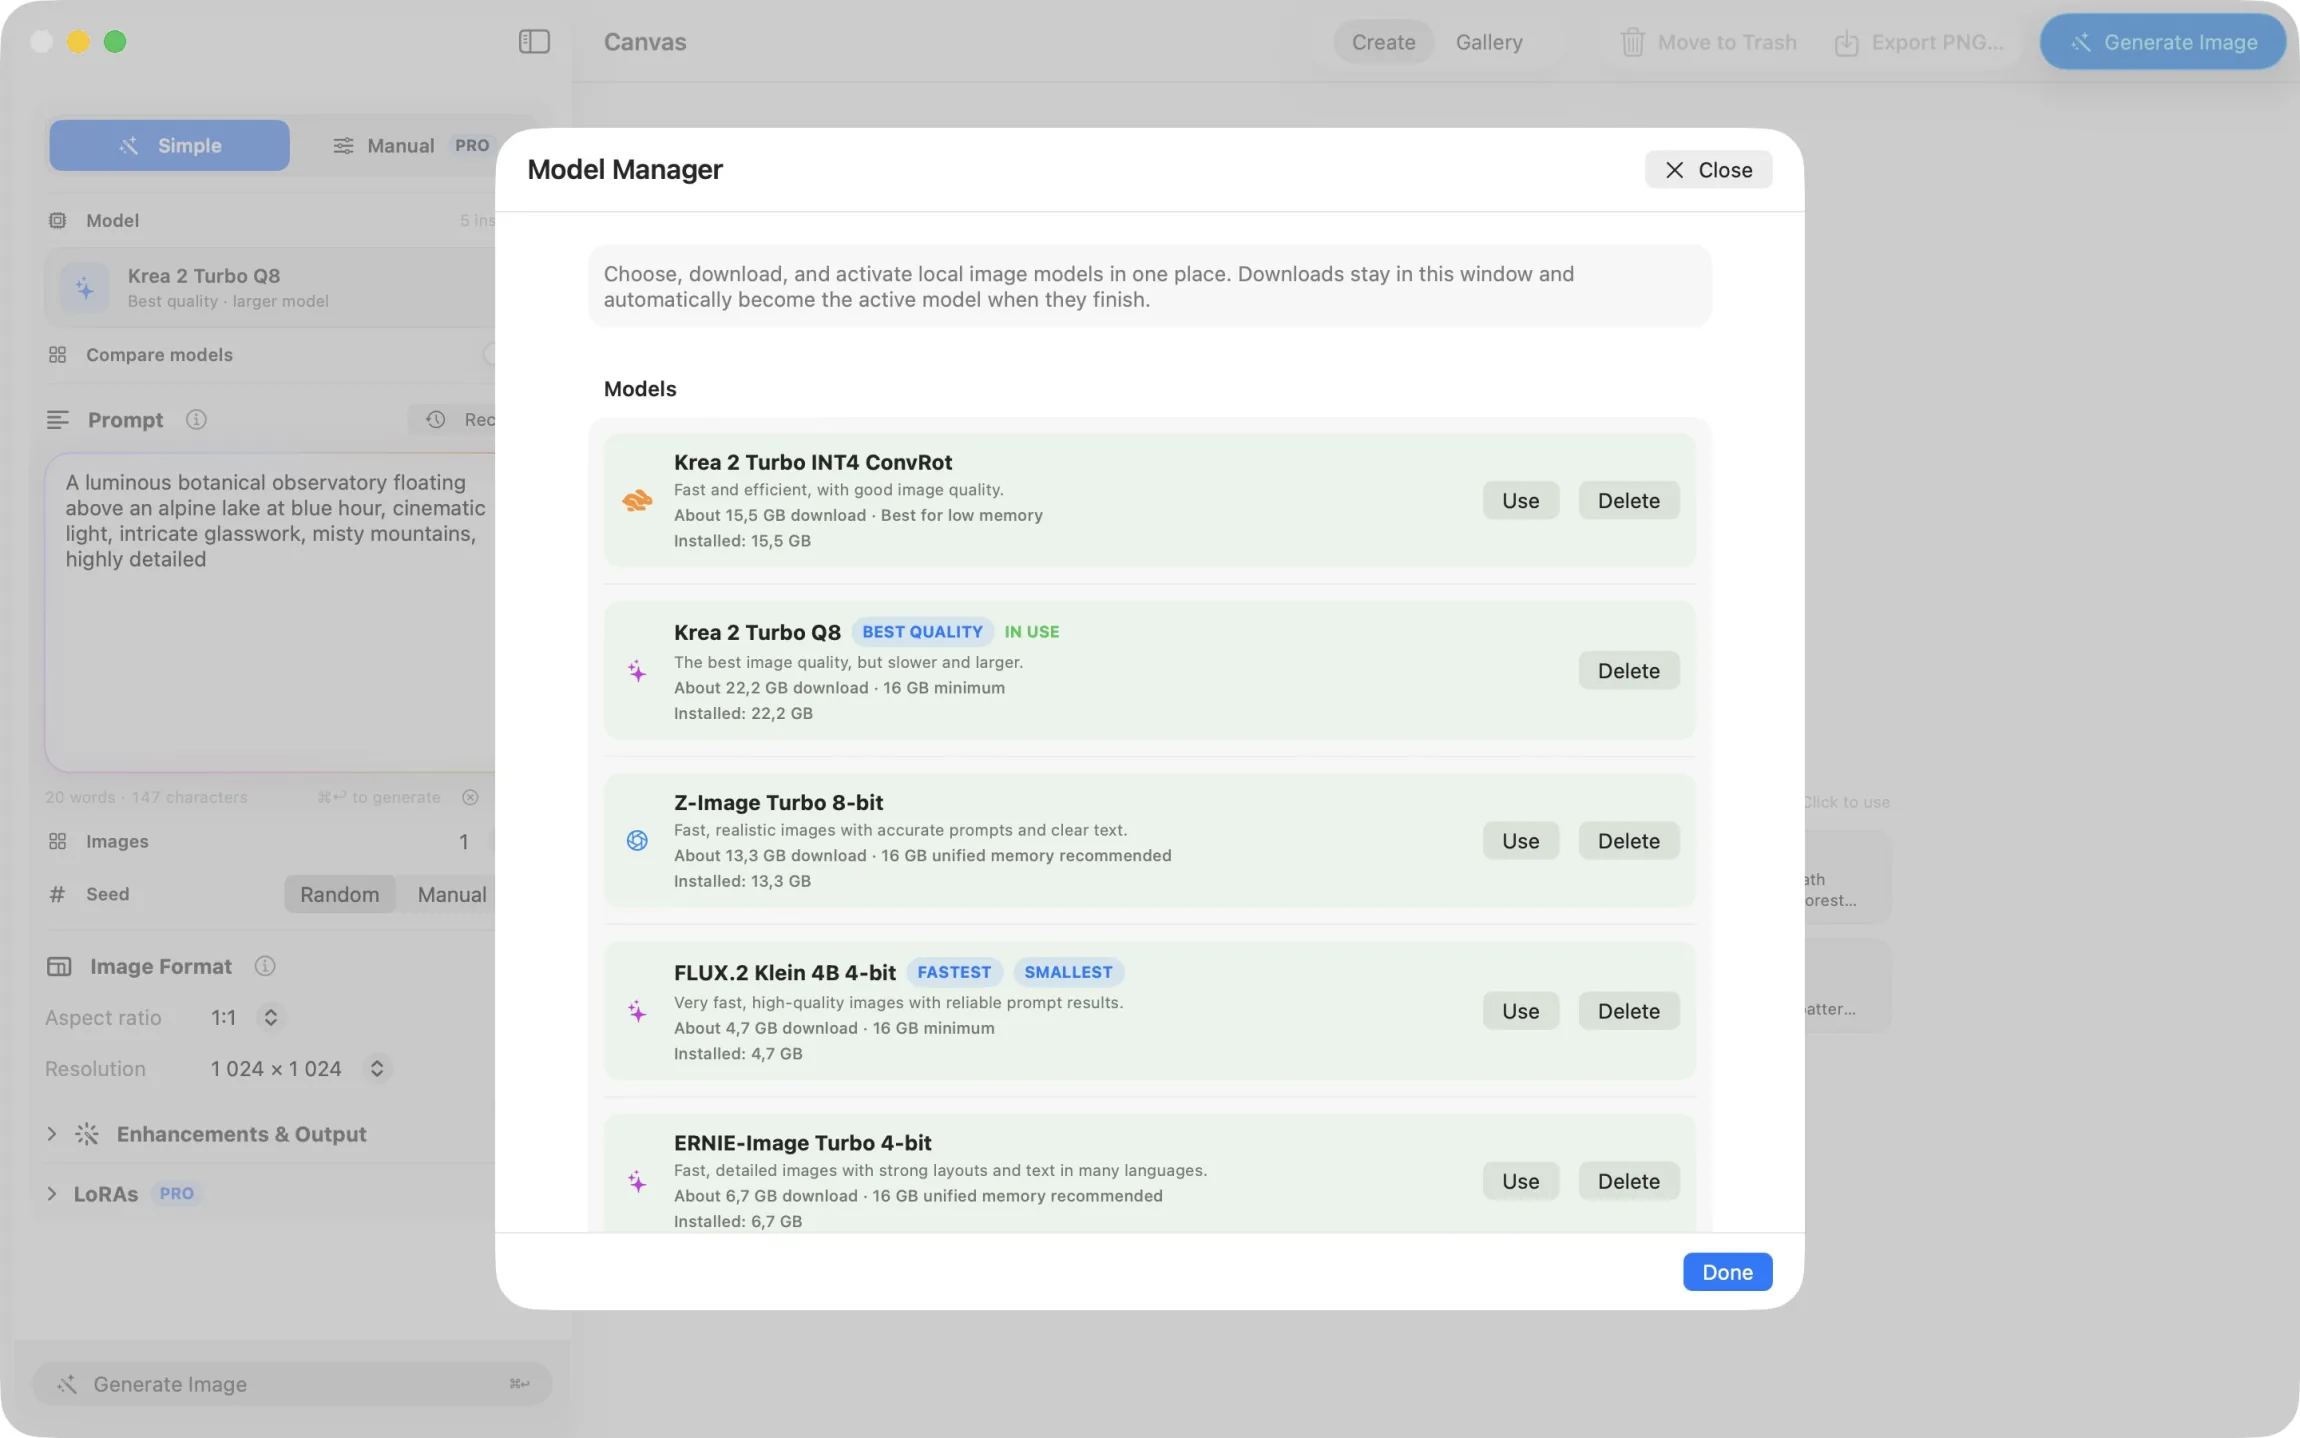Click the 'Installed: 22,2 GB' text
The height and width of the screenshot is (1438, 2300).
click(743, 713)
